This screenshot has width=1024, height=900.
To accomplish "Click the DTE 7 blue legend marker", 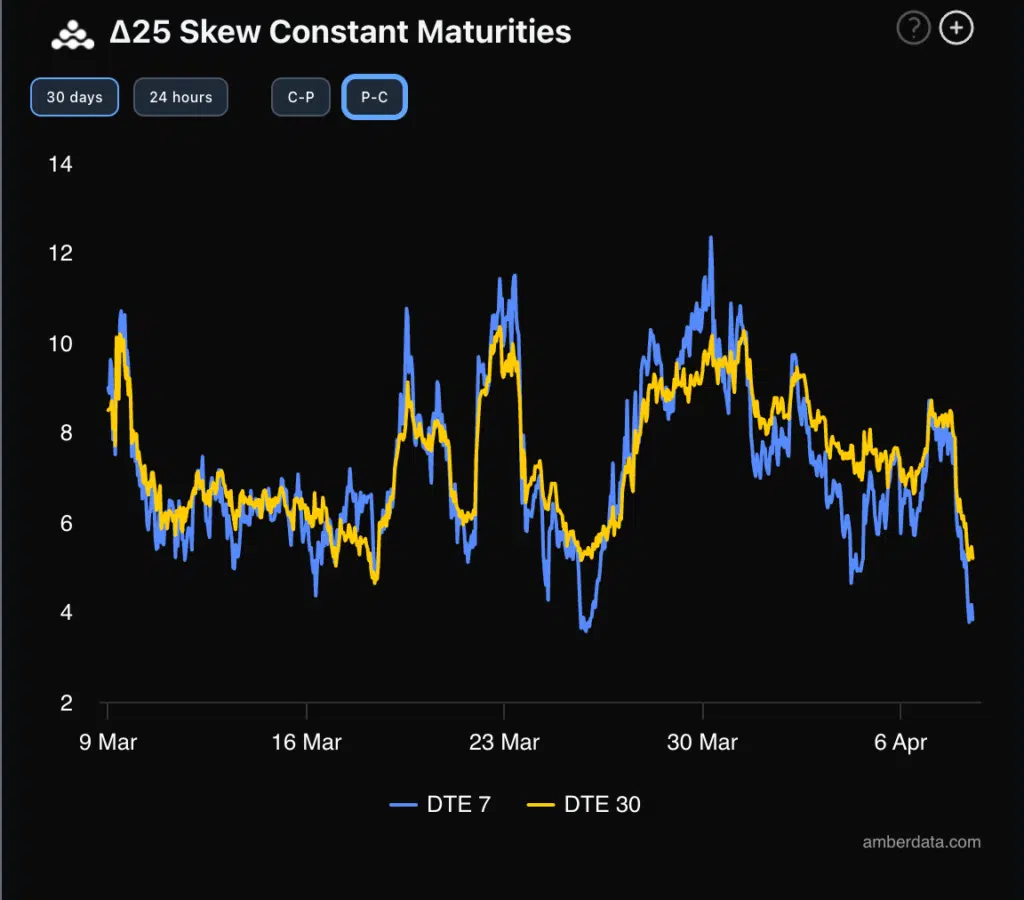I will (405, 804).
